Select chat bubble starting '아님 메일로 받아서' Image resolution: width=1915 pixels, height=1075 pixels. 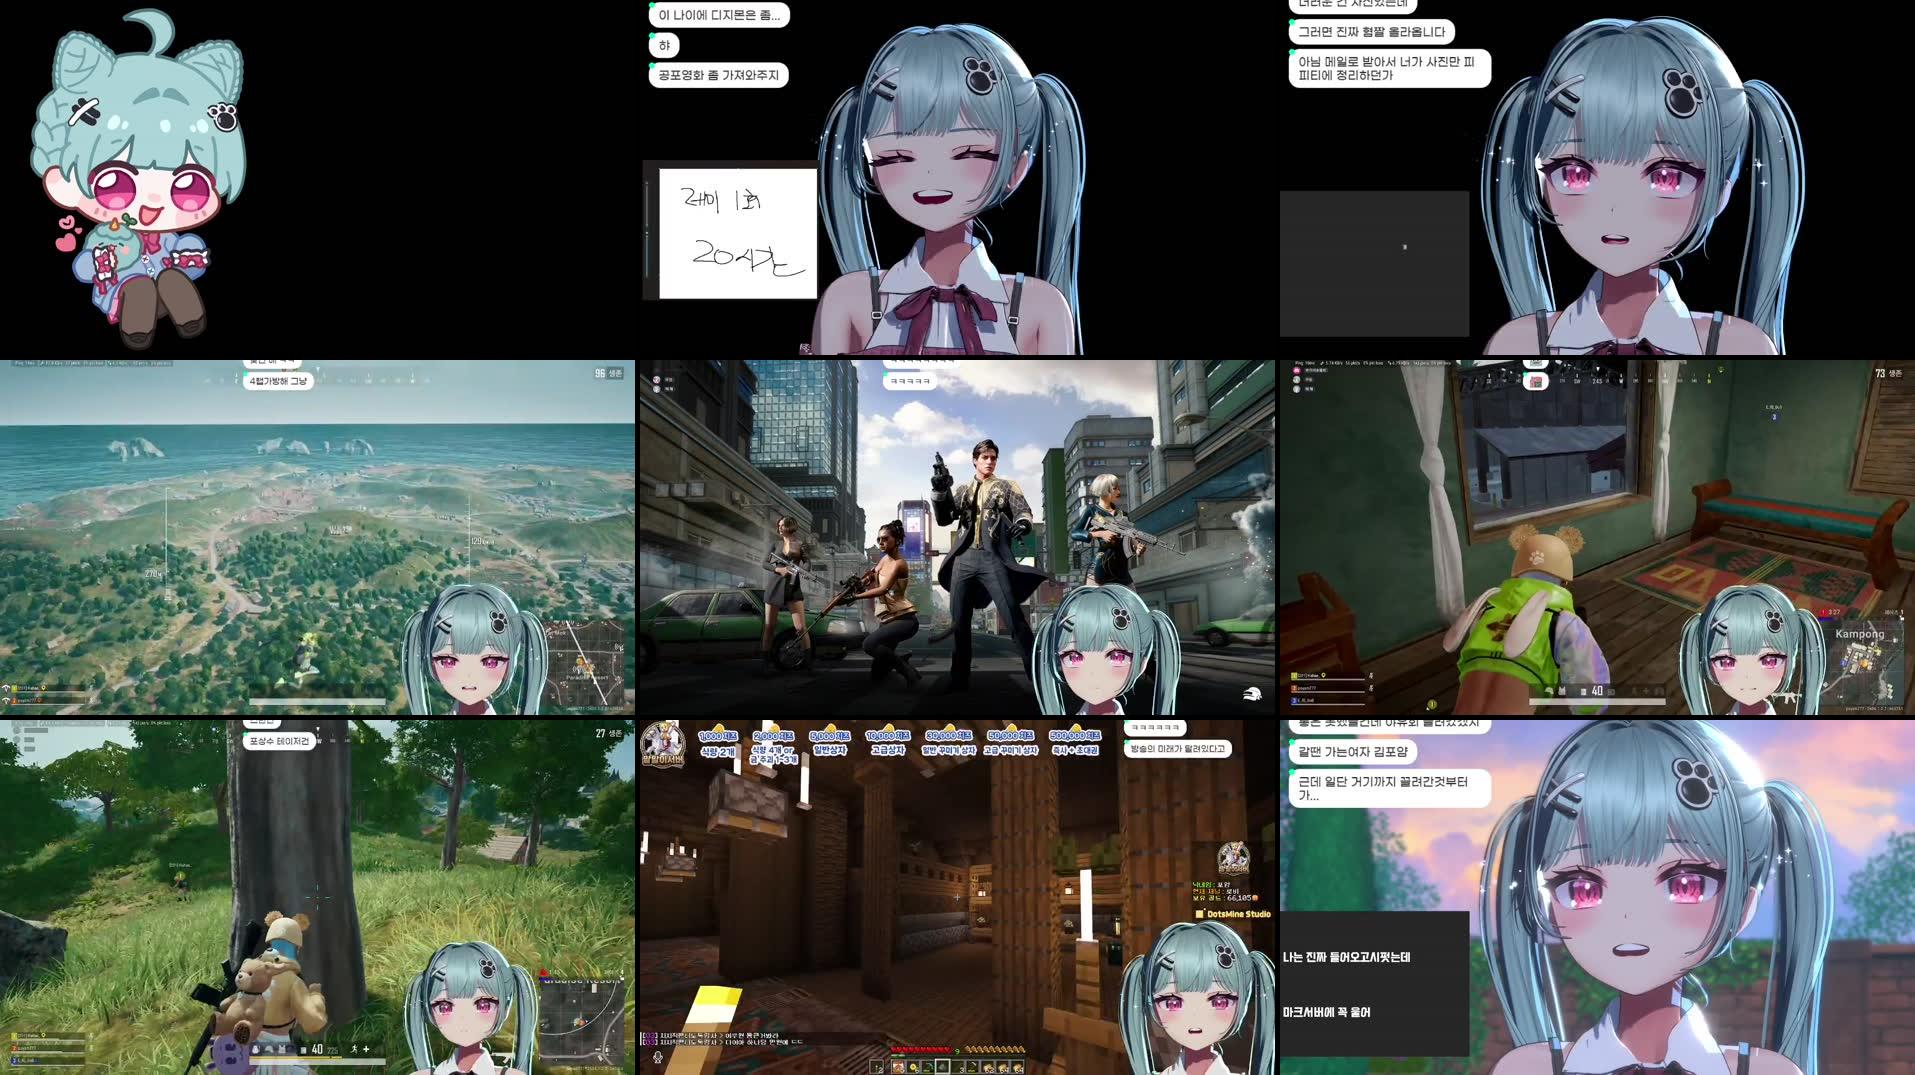[x=1389, y=68]
